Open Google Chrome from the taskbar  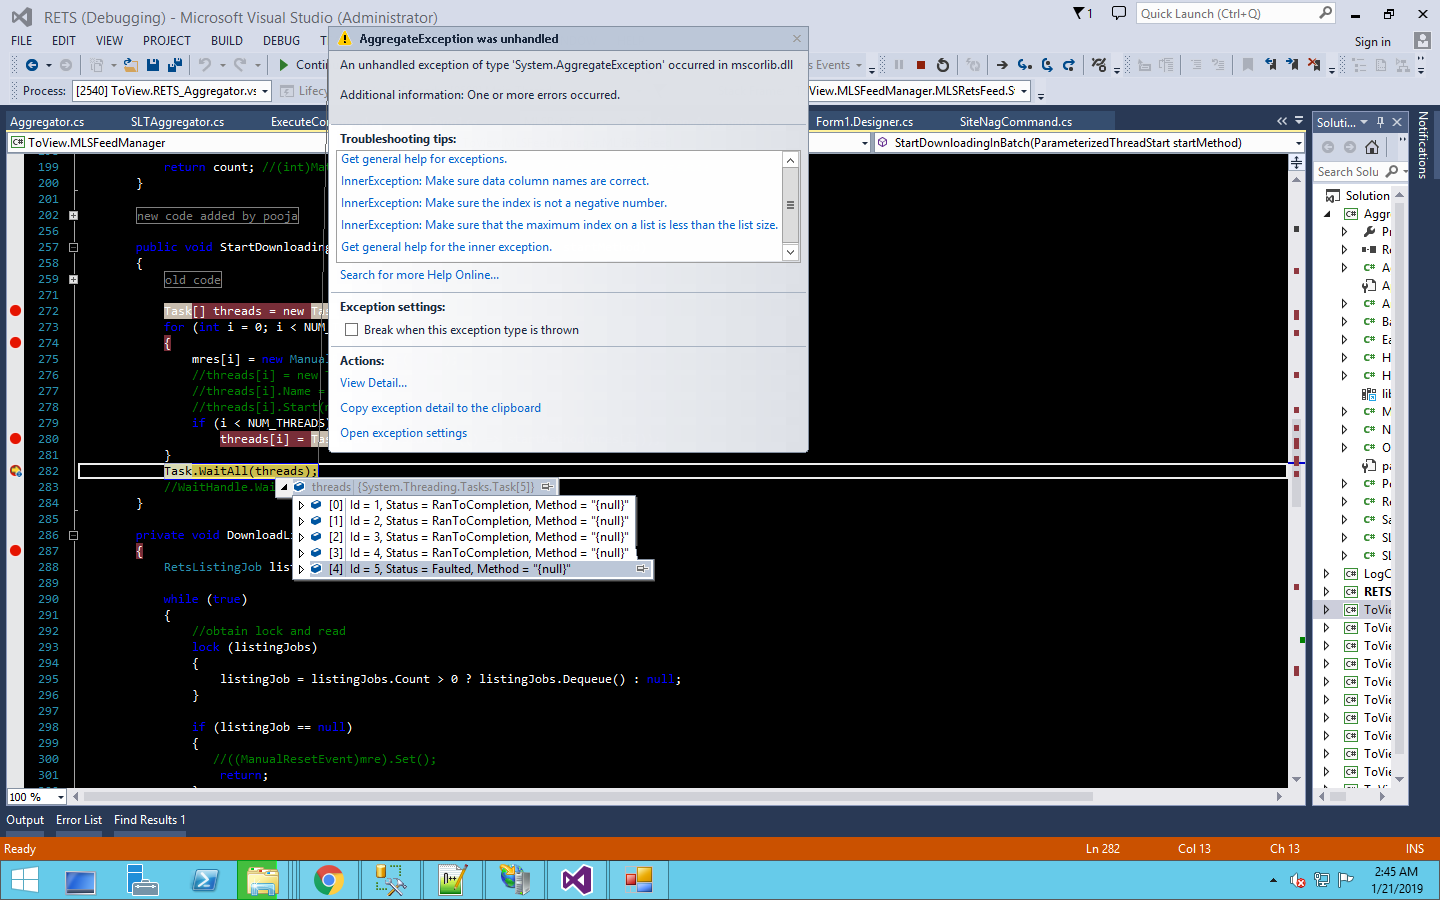[328, 880]
